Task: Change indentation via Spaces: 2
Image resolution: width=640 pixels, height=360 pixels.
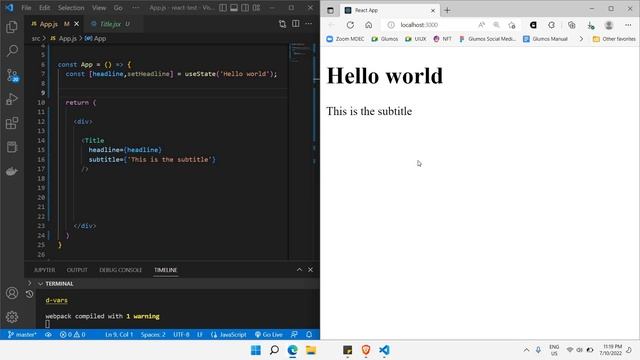Action: [153, 334]
